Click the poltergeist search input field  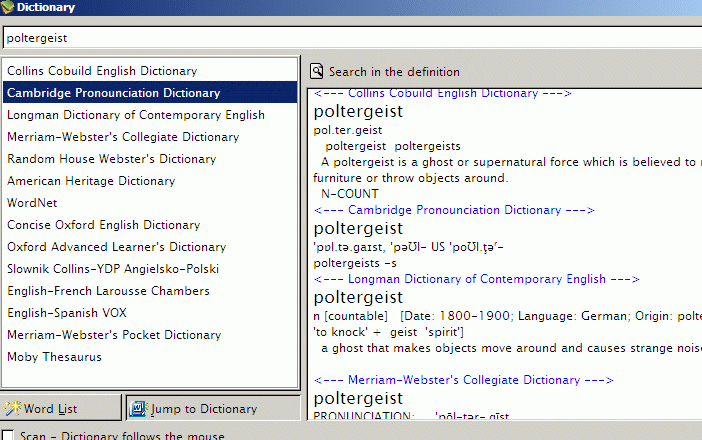pyautogui.click(x=352, y=38)
